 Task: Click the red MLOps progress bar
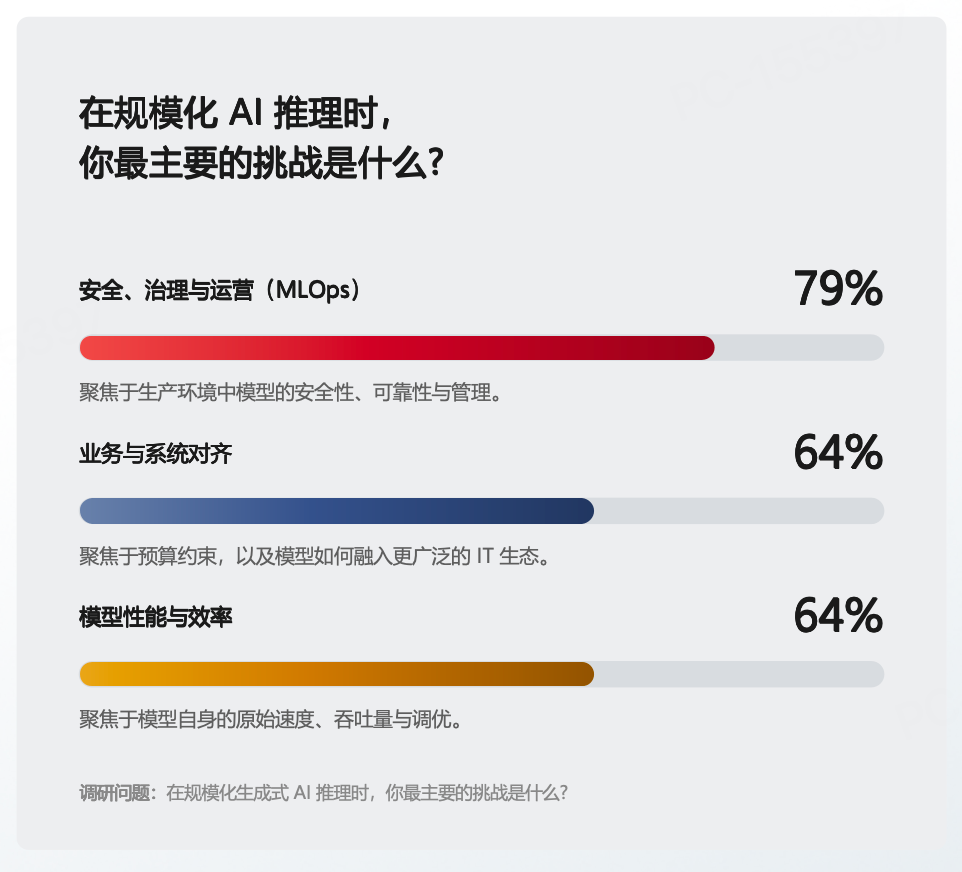click(x=397, y=348)
